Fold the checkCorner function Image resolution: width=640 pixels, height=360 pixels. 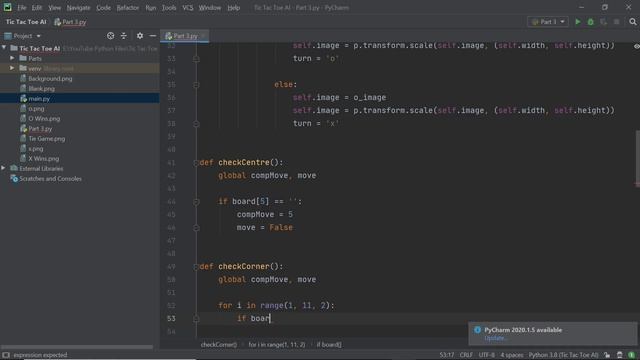[x=196, y=267]
